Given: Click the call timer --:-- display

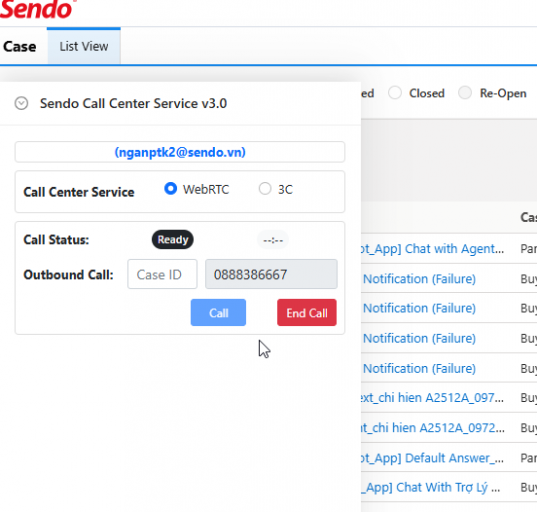Looking at the screenshot, I should [273, 240].
